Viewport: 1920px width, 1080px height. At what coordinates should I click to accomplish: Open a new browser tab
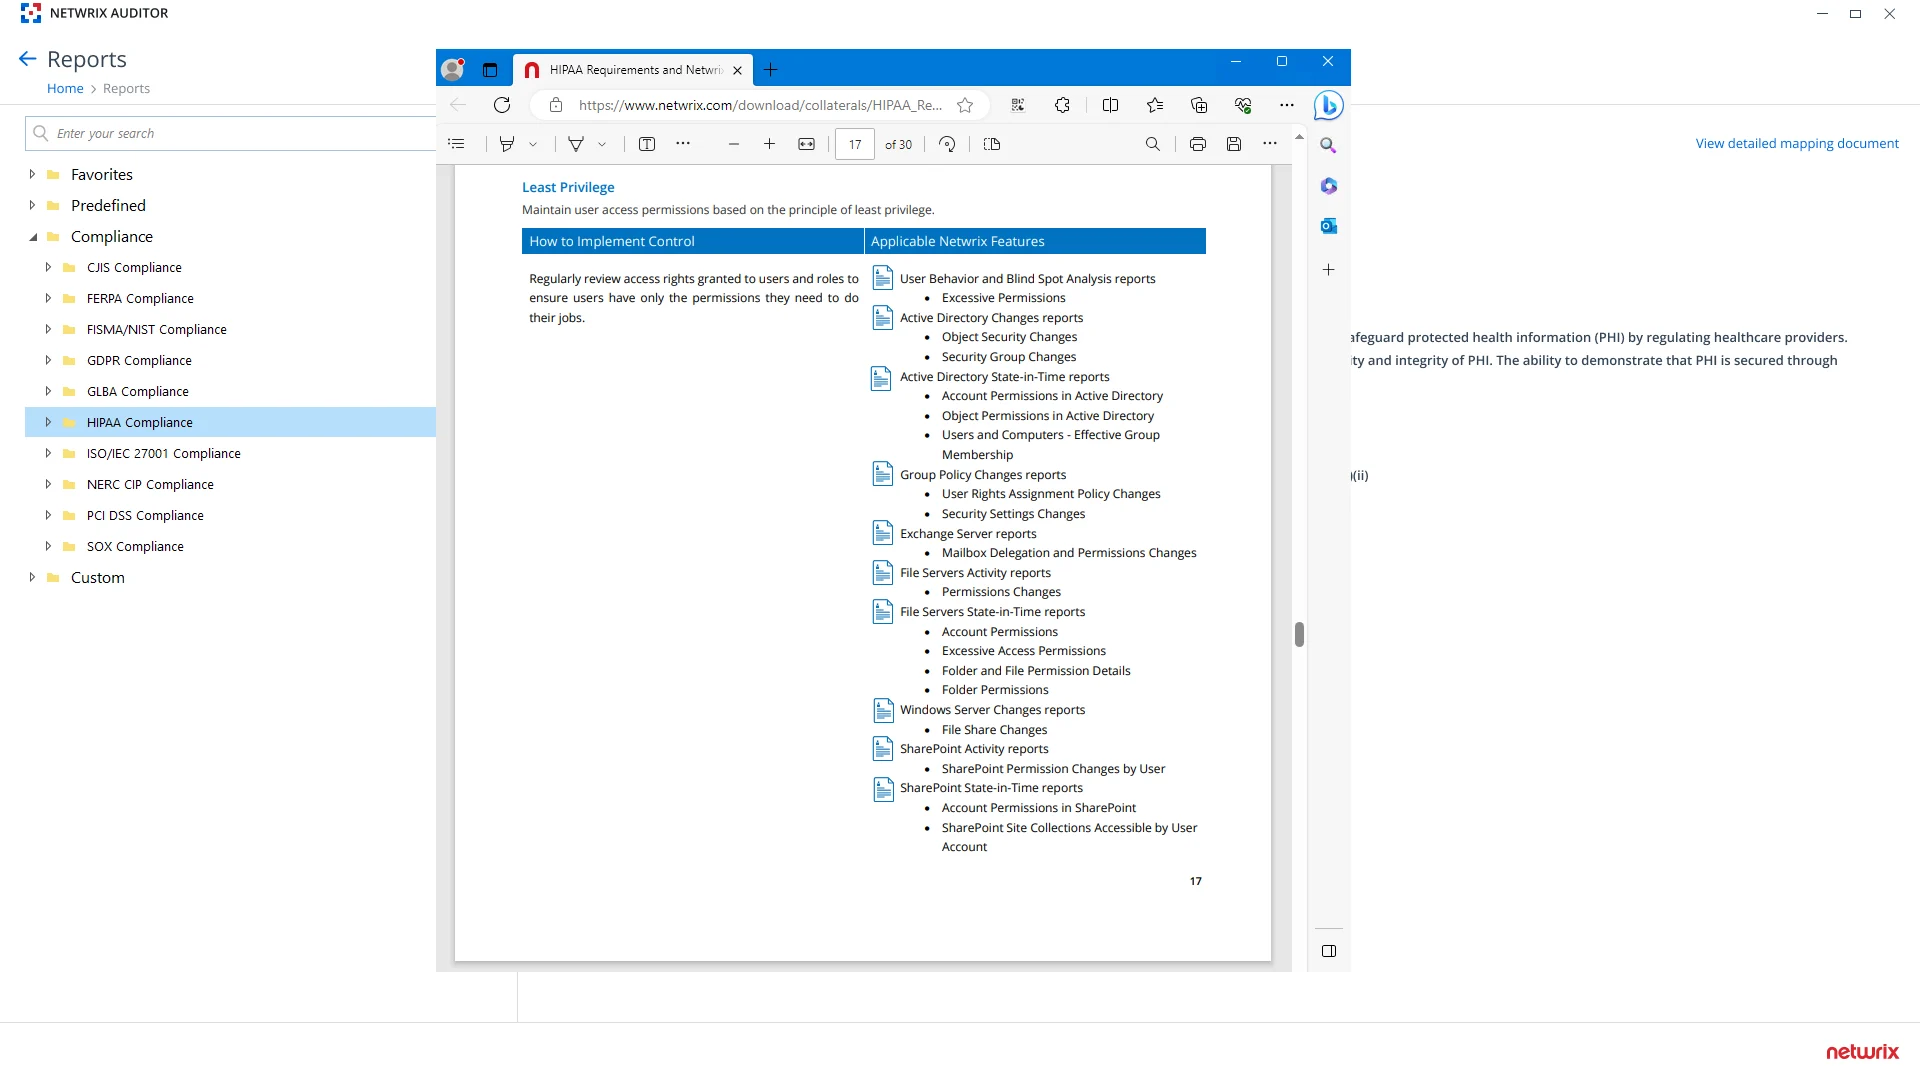(770, 70)
